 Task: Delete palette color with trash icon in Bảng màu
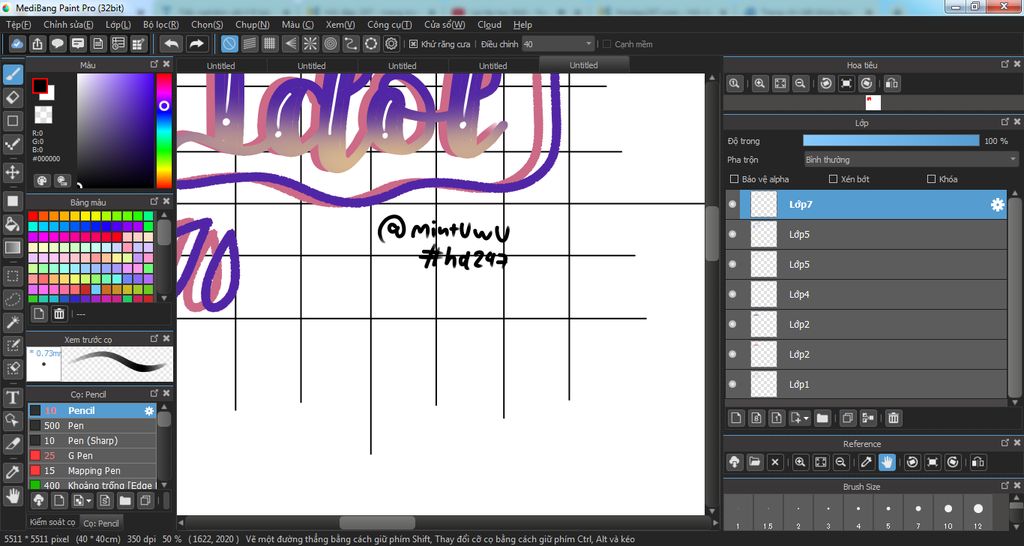[x=59, y=314]
